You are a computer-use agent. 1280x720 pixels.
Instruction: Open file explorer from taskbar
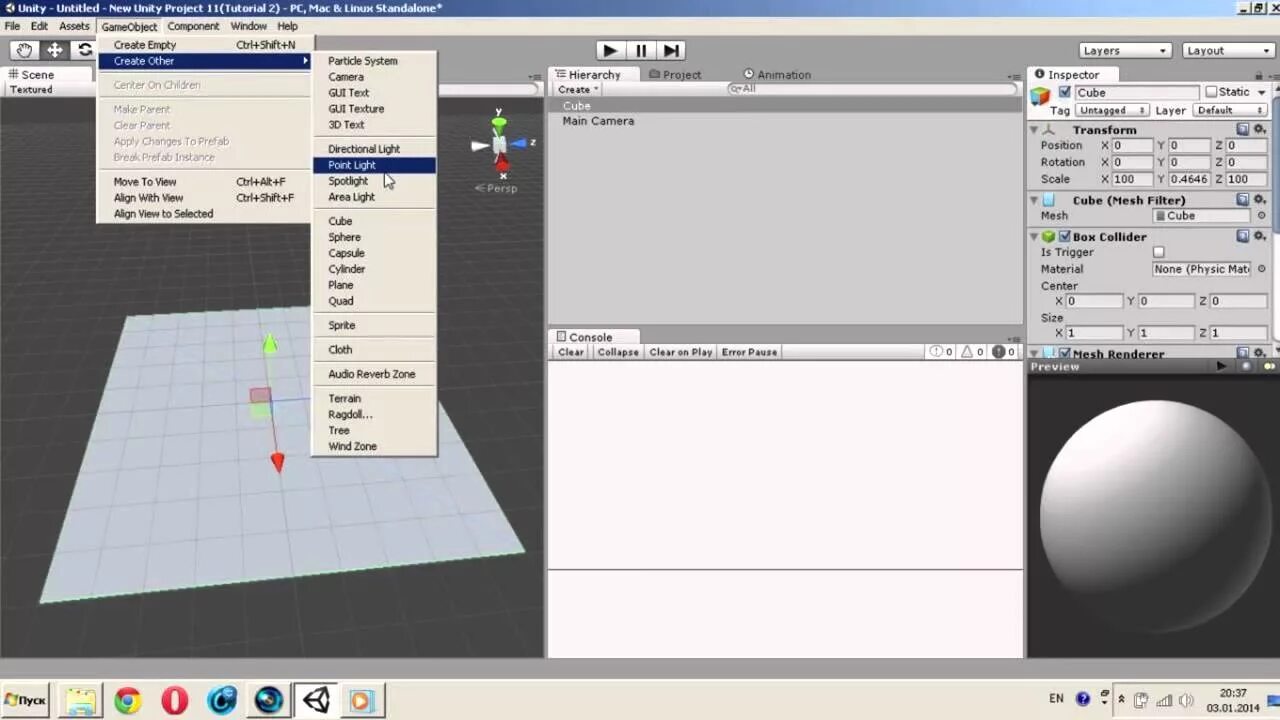pos(80,700)
